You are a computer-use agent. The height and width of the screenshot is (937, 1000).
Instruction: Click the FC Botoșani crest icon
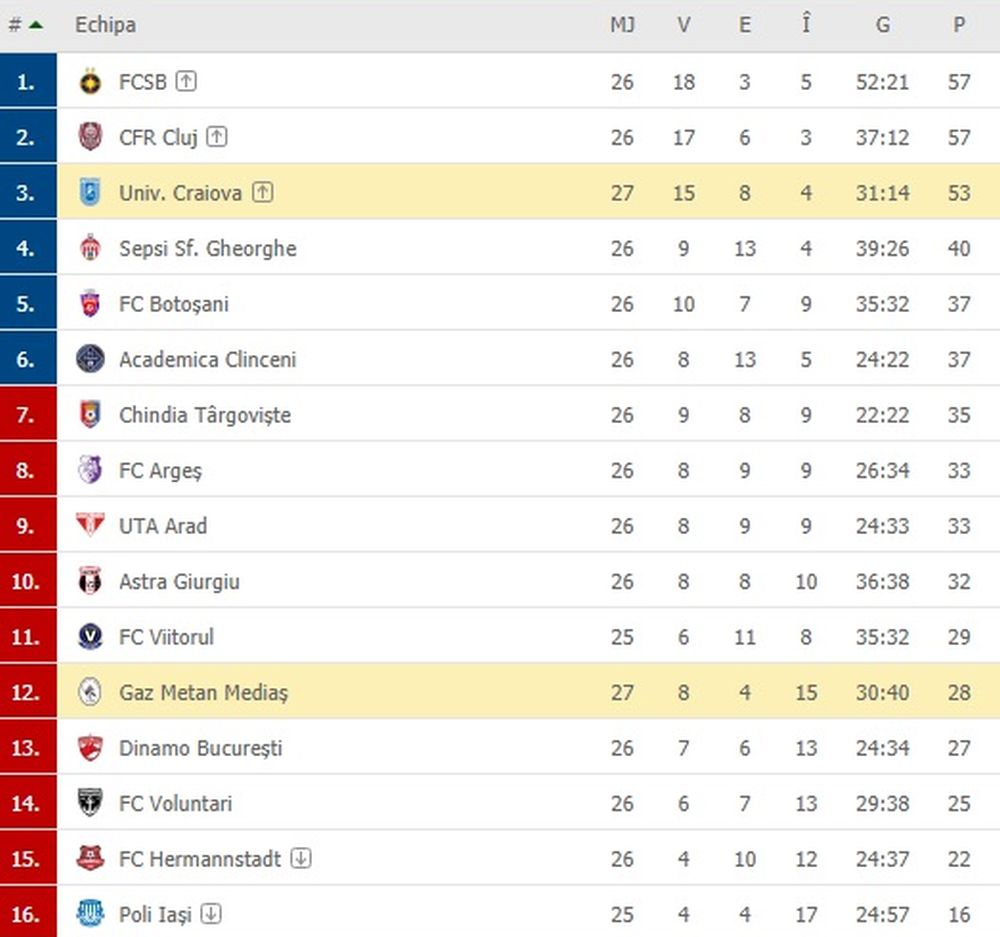click(90, 304)
